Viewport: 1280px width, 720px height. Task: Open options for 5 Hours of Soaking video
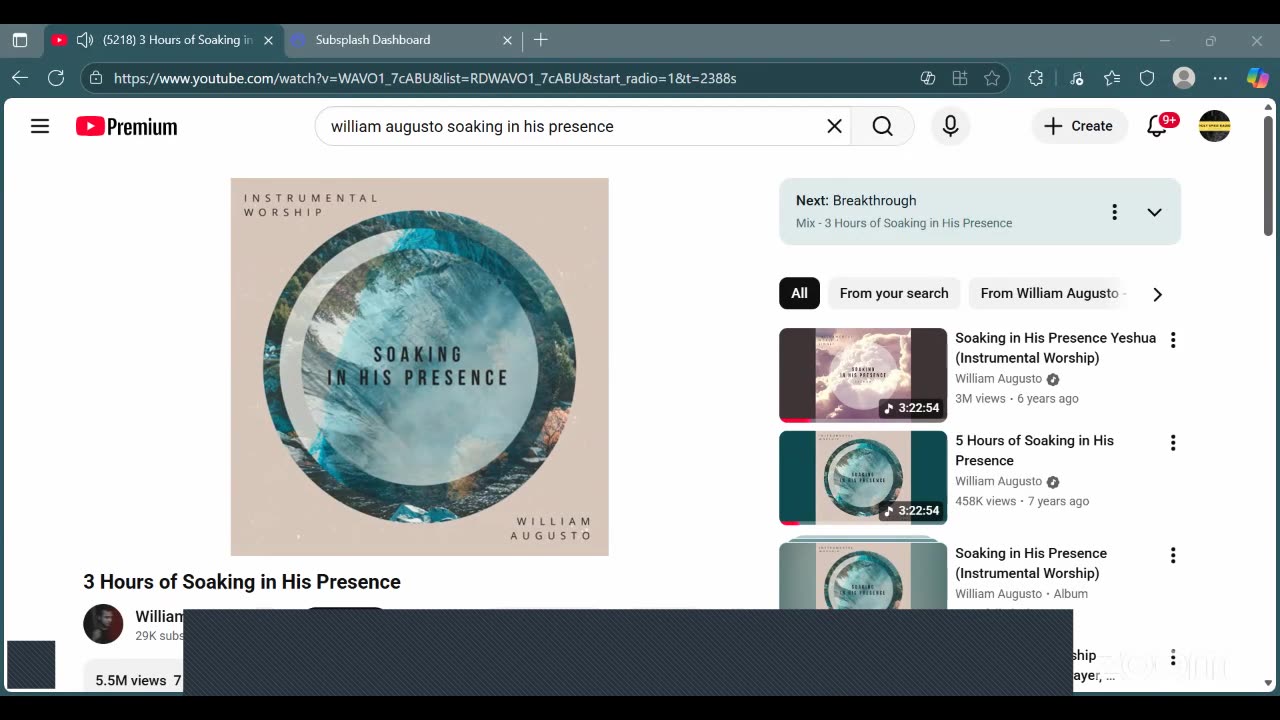tap(1173, 443)
